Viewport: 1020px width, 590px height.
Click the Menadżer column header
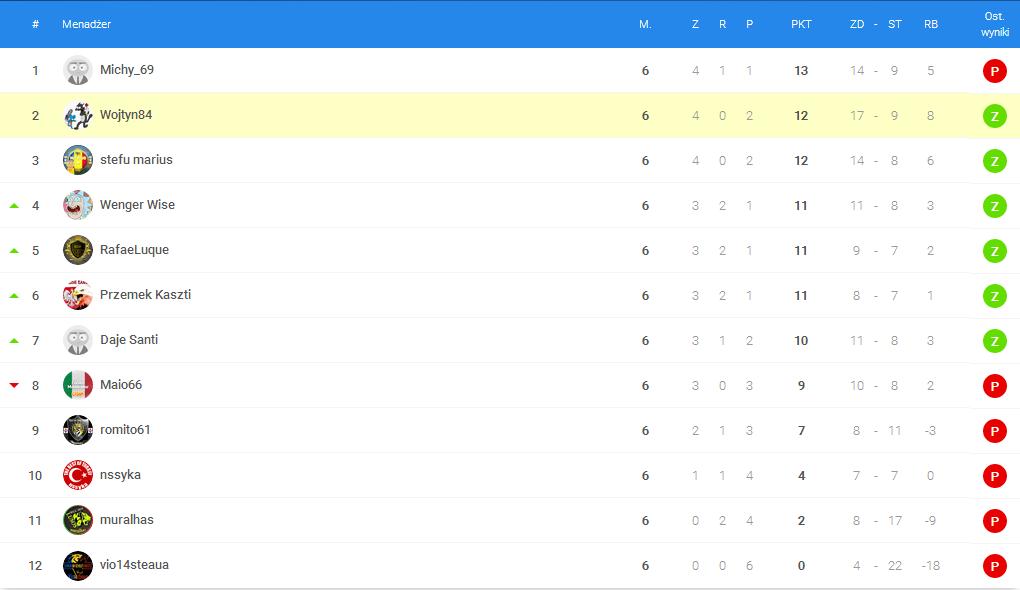coord(86,24)
